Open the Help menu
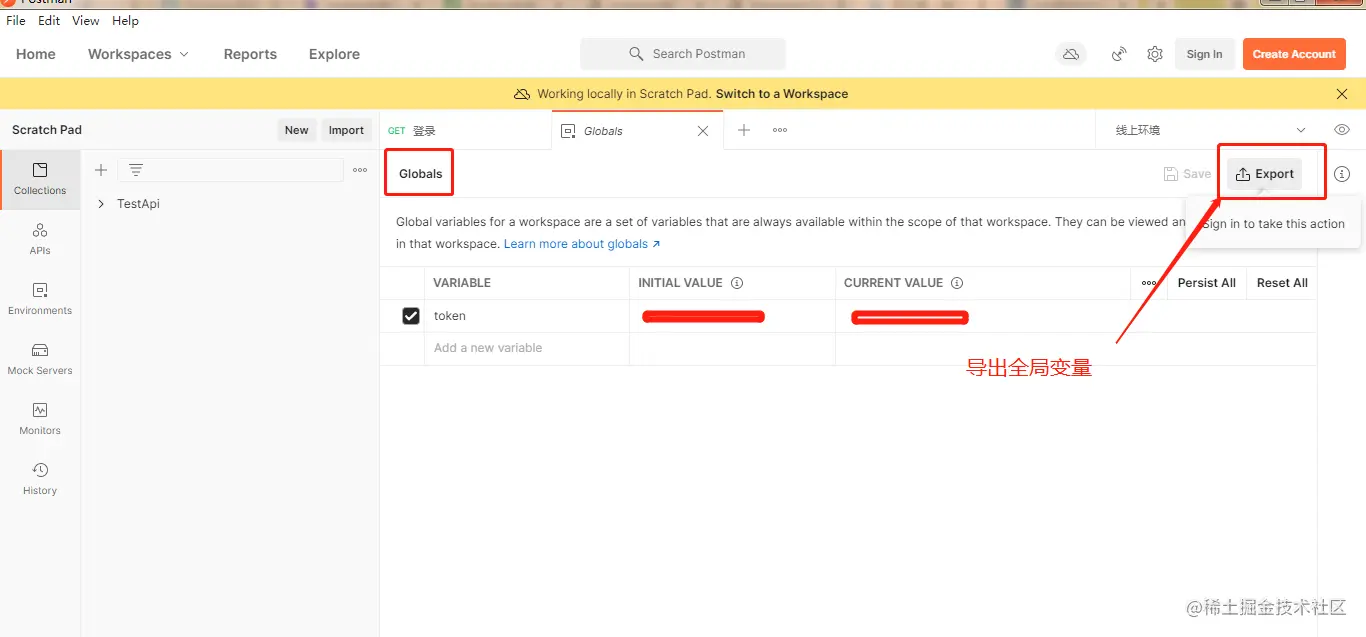This screenshot has width=1366, height=637. 125,20
